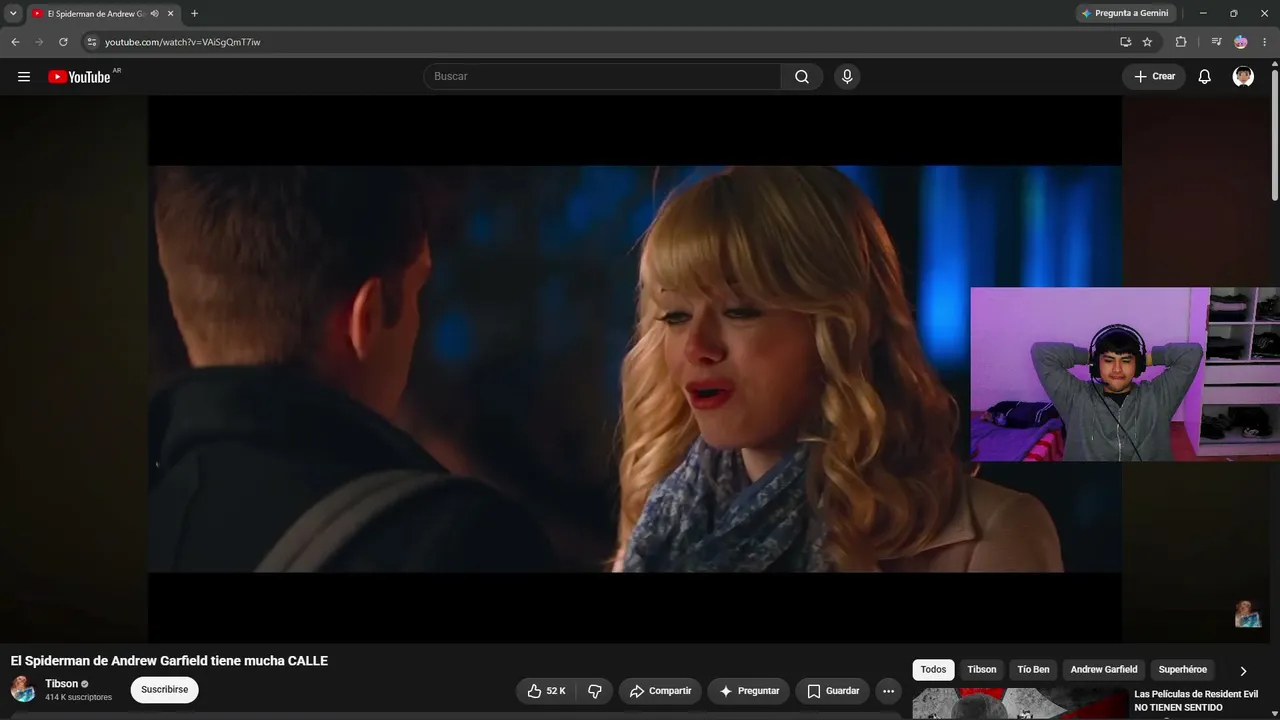Go to the YouTube home logo

[80, 77]
